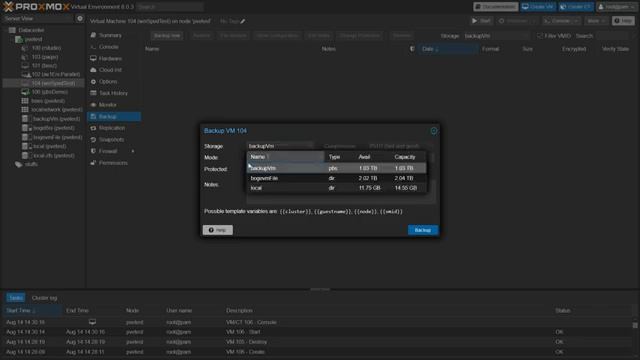Click the localnetwork (pvetest) grid icon
This screenshot has width=640, height=360.
[25, 109]
